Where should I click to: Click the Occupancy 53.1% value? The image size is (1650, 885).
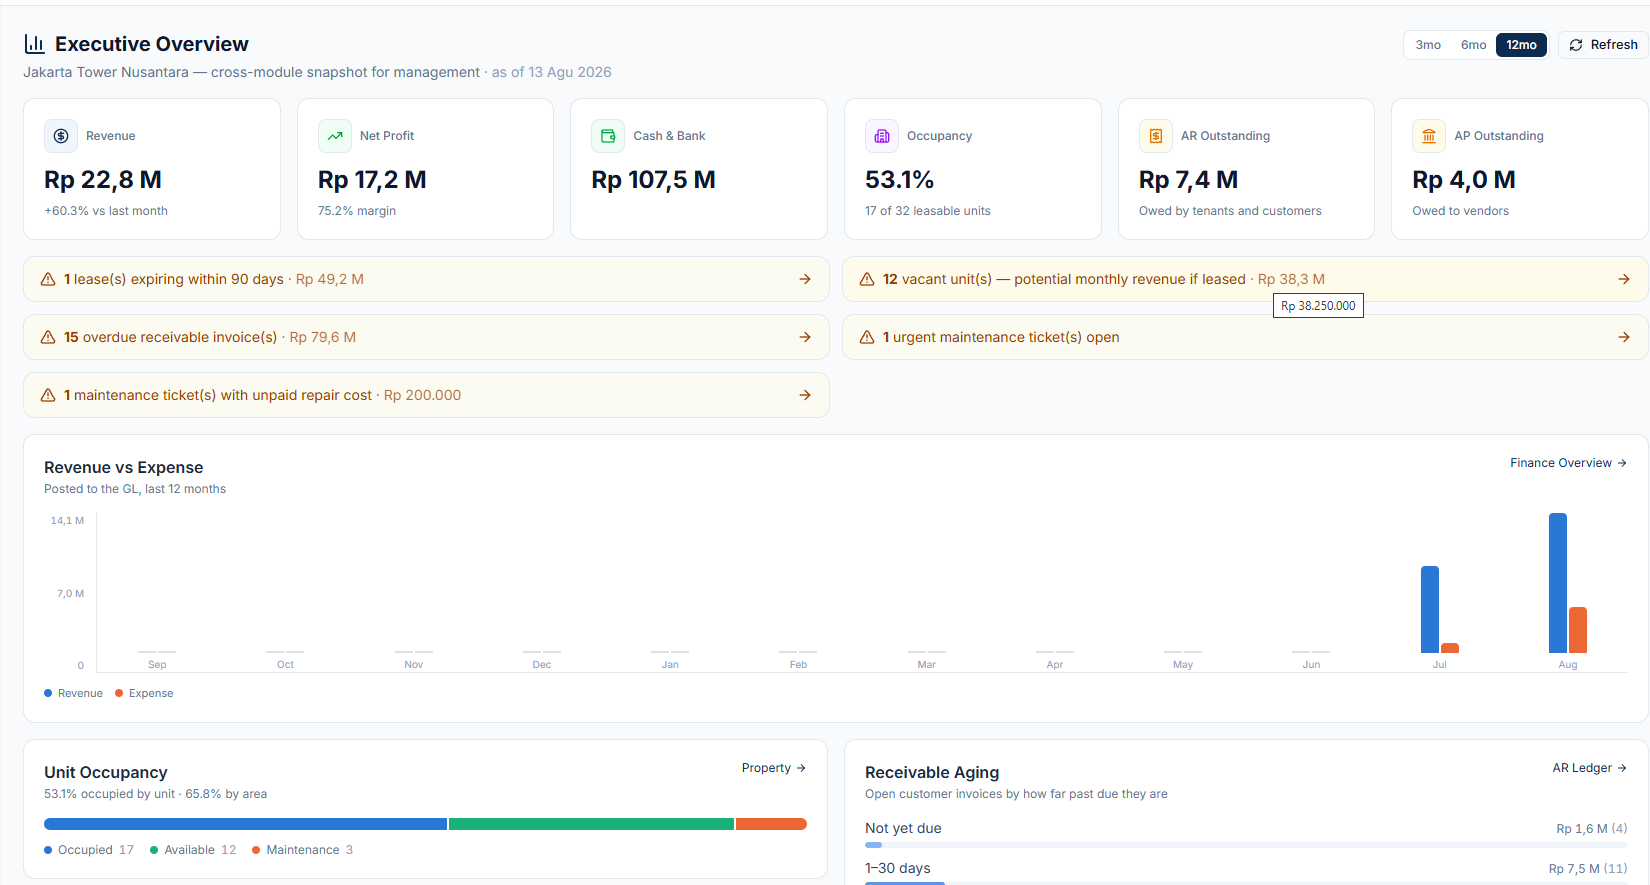[x=899, y=180]
